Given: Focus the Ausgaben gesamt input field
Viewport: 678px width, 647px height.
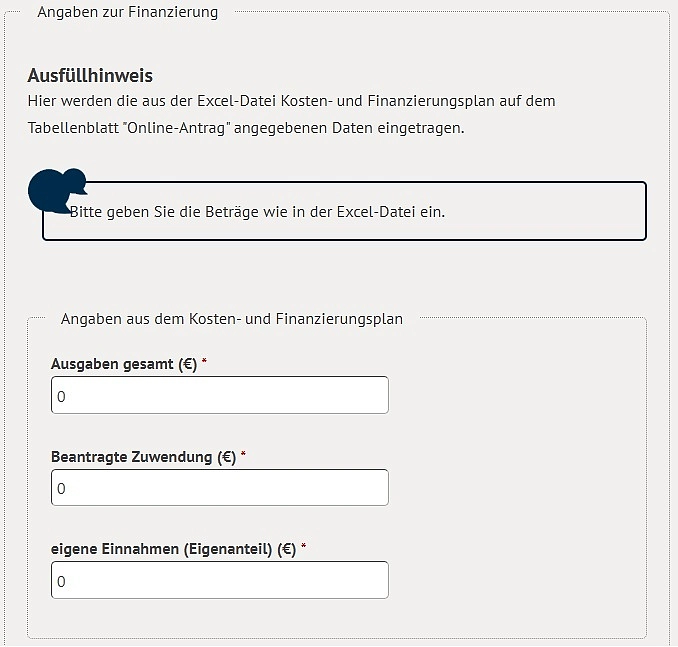Looking at the screenshot, I should tap(219, 395).
